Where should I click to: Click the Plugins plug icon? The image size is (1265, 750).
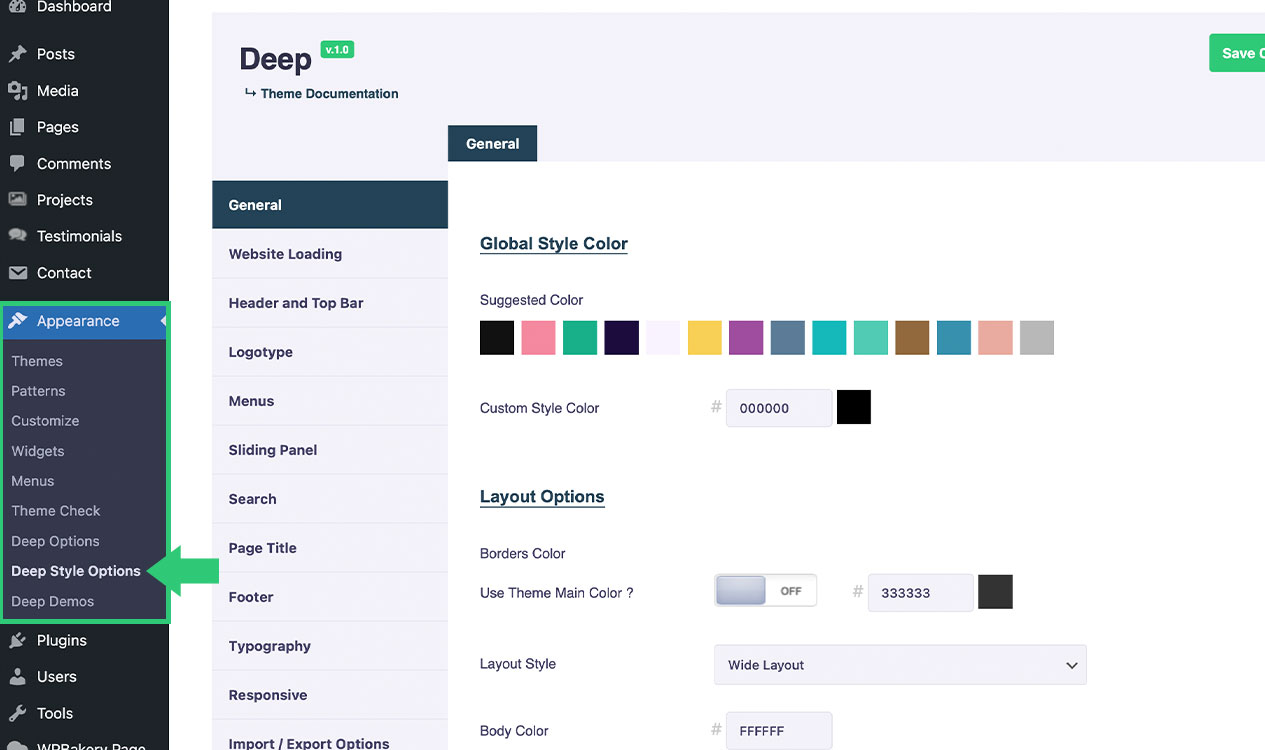(17, 641)
